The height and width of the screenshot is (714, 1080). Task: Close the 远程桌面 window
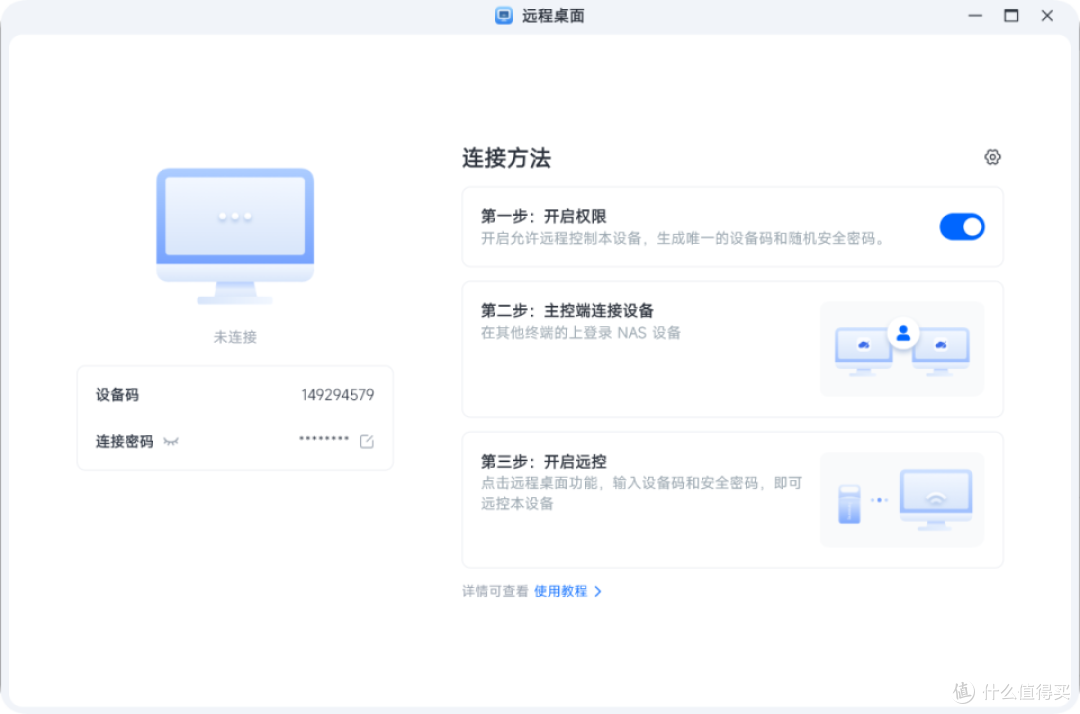[1047, 15]
